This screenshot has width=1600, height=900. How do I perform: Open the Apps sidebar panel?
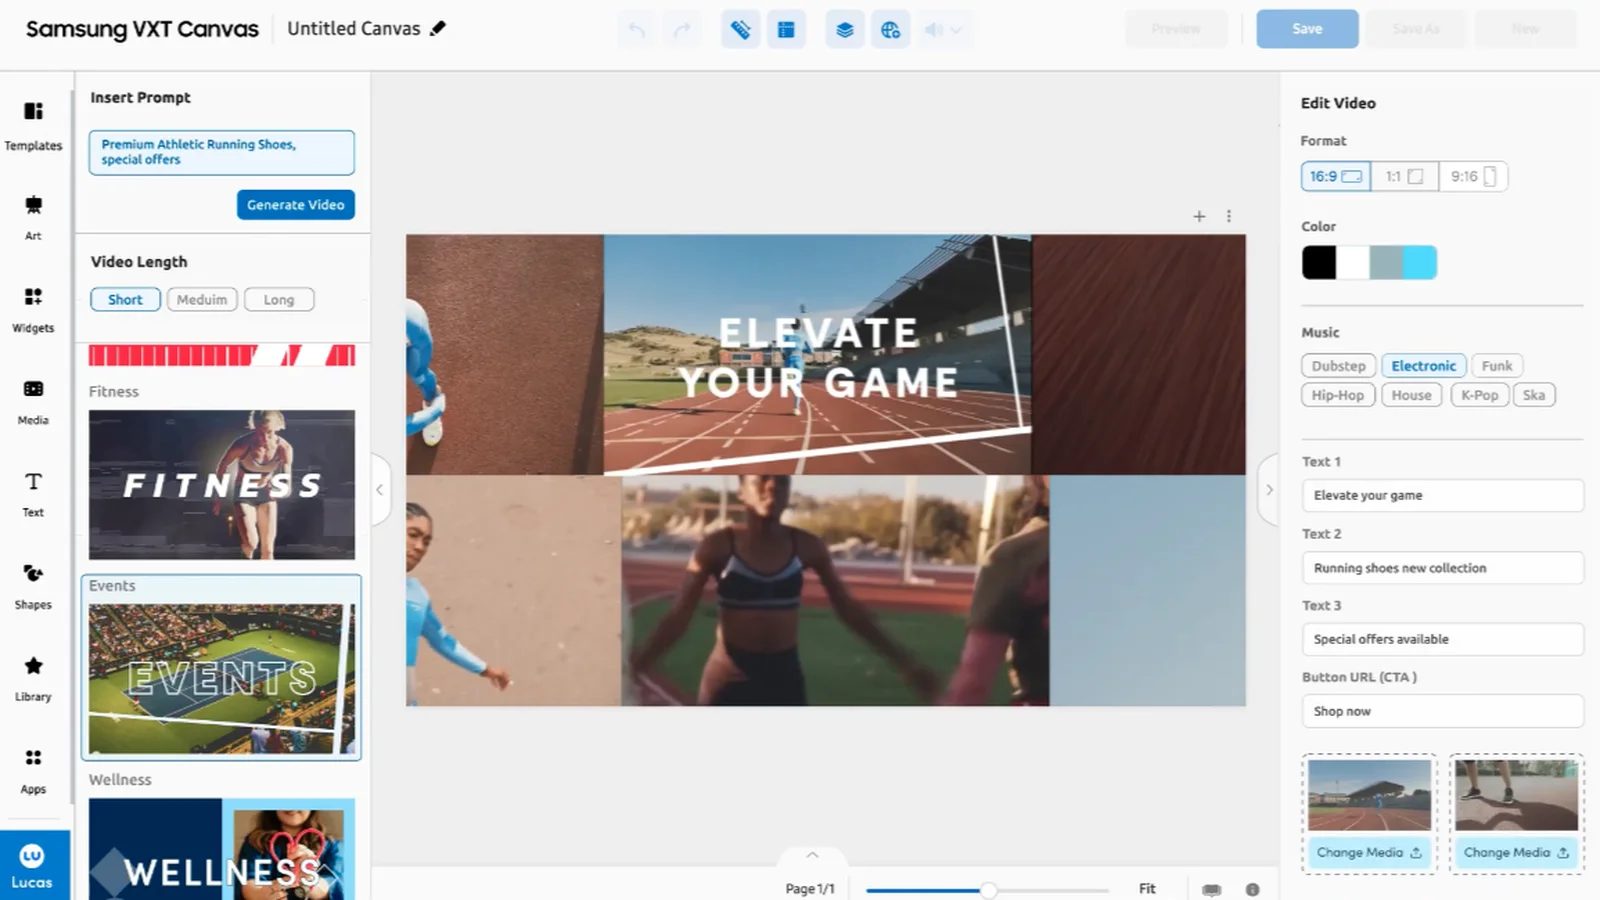coord(33,771)
